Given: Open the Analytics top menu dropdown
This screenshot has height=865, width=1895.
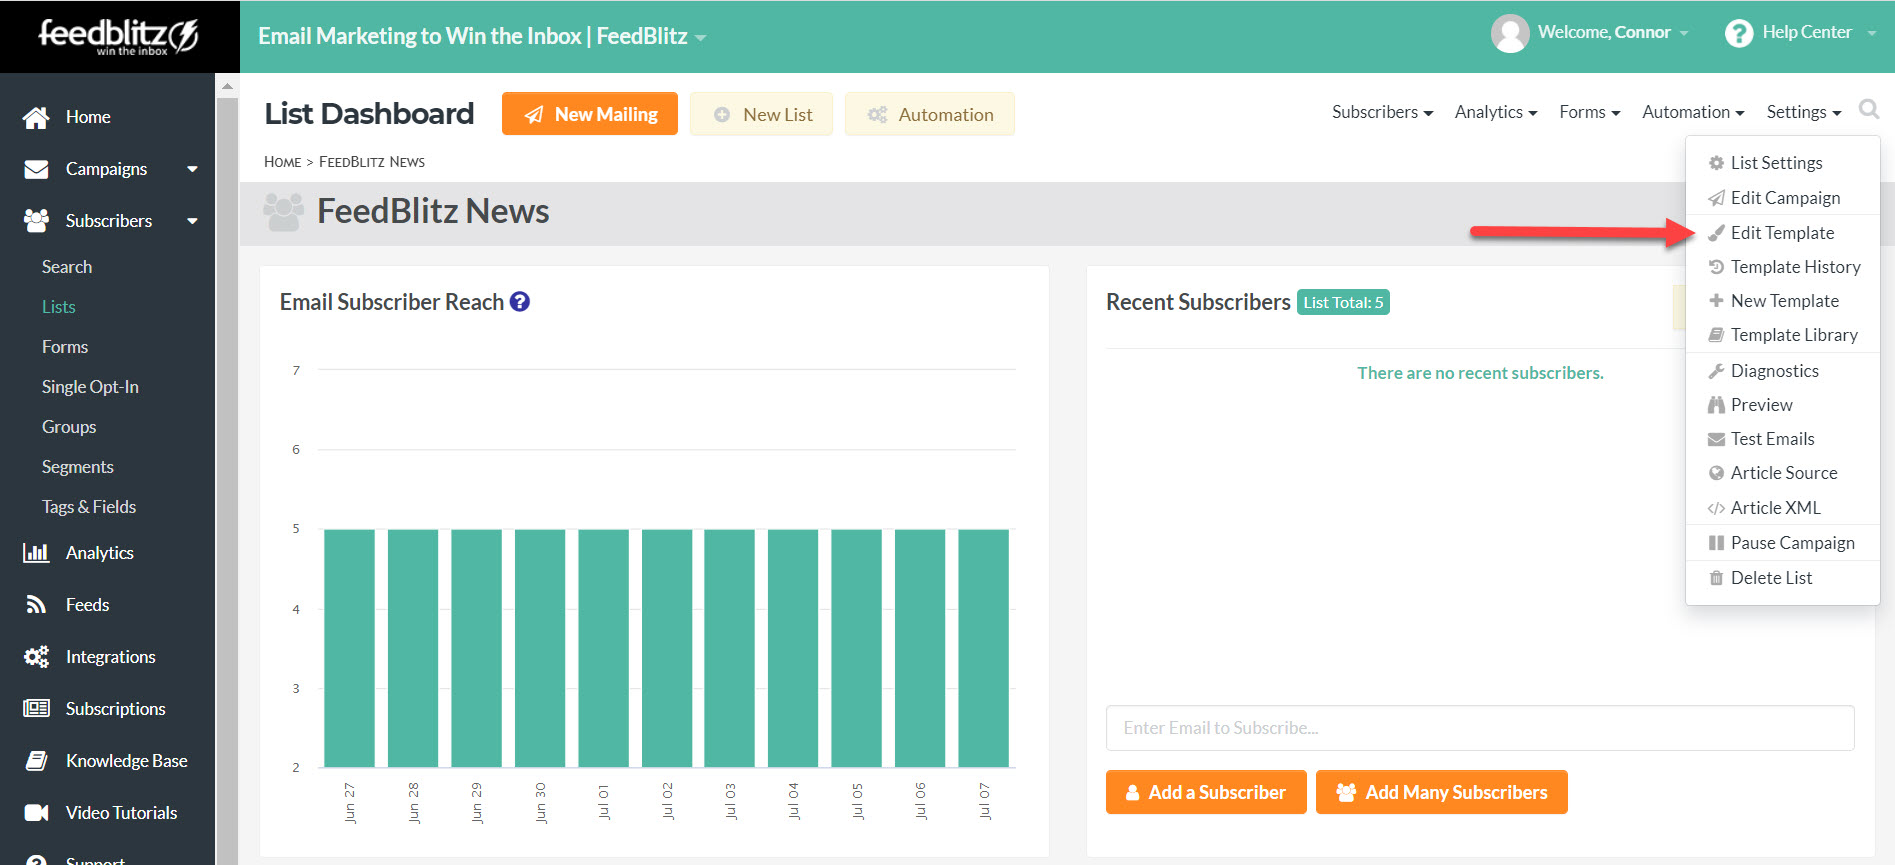Looking at the screenshot, I should point(1496,112).
